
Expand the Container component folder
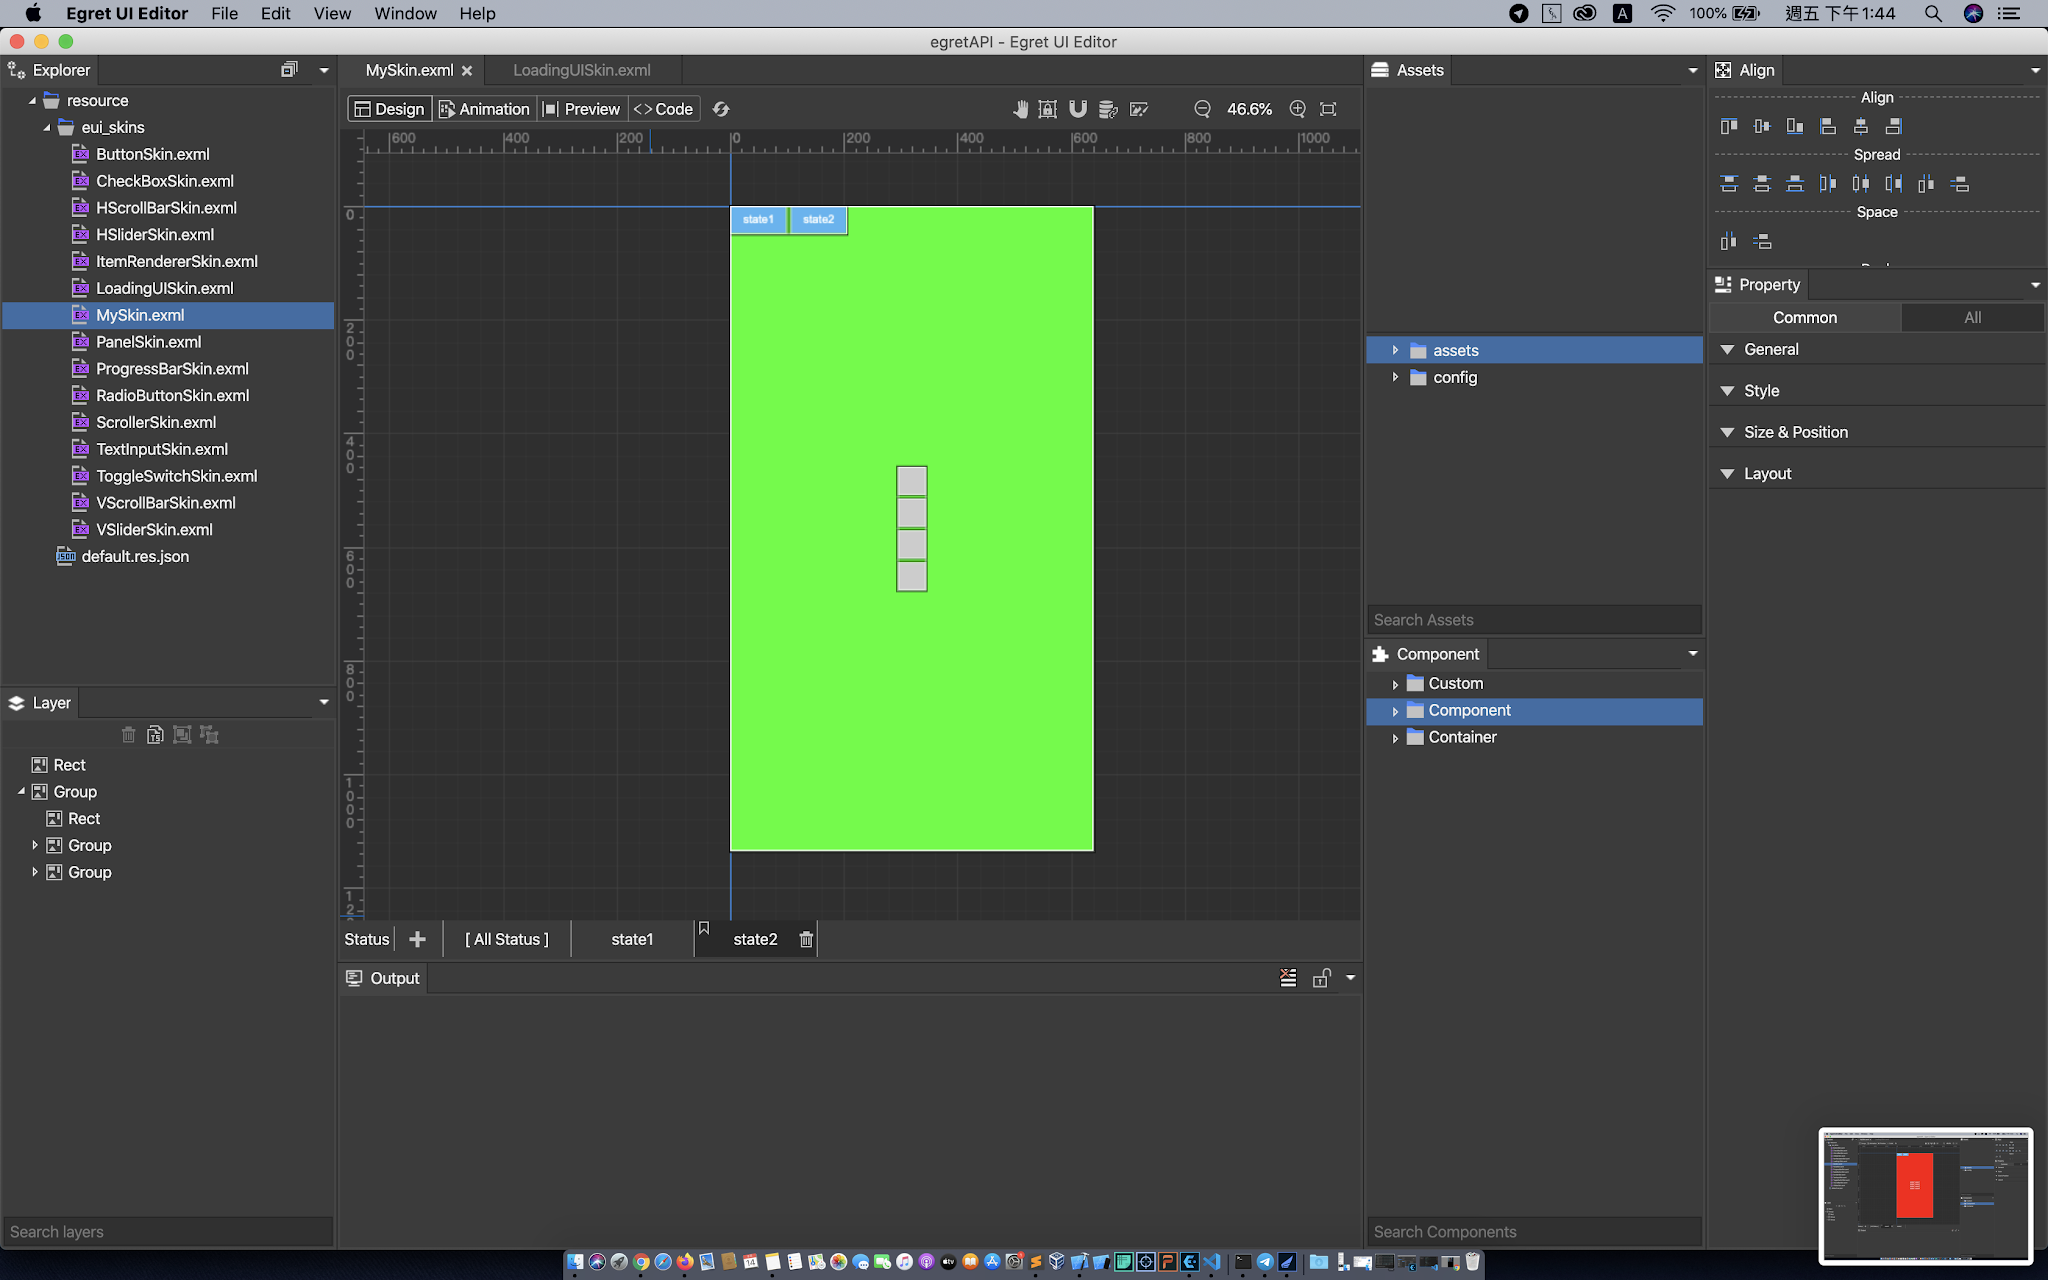point(1395,738)
